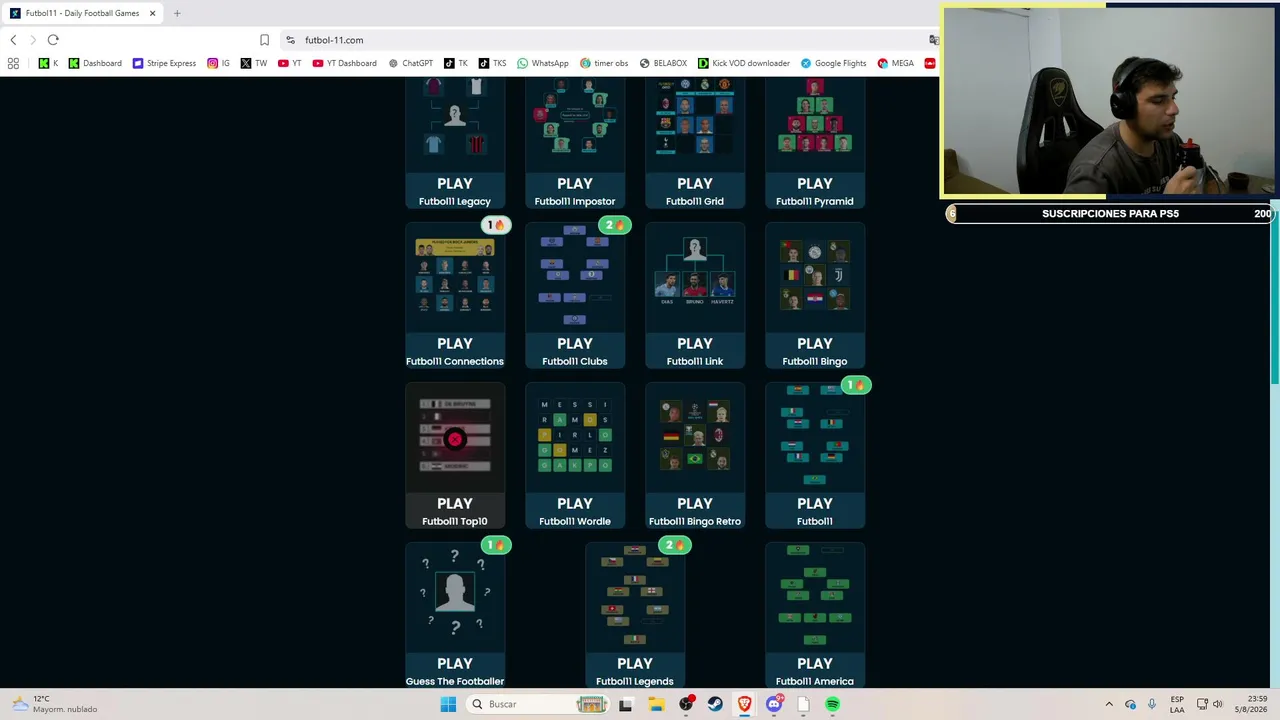Play Futbol11 Pyramid game

point(815,183)
